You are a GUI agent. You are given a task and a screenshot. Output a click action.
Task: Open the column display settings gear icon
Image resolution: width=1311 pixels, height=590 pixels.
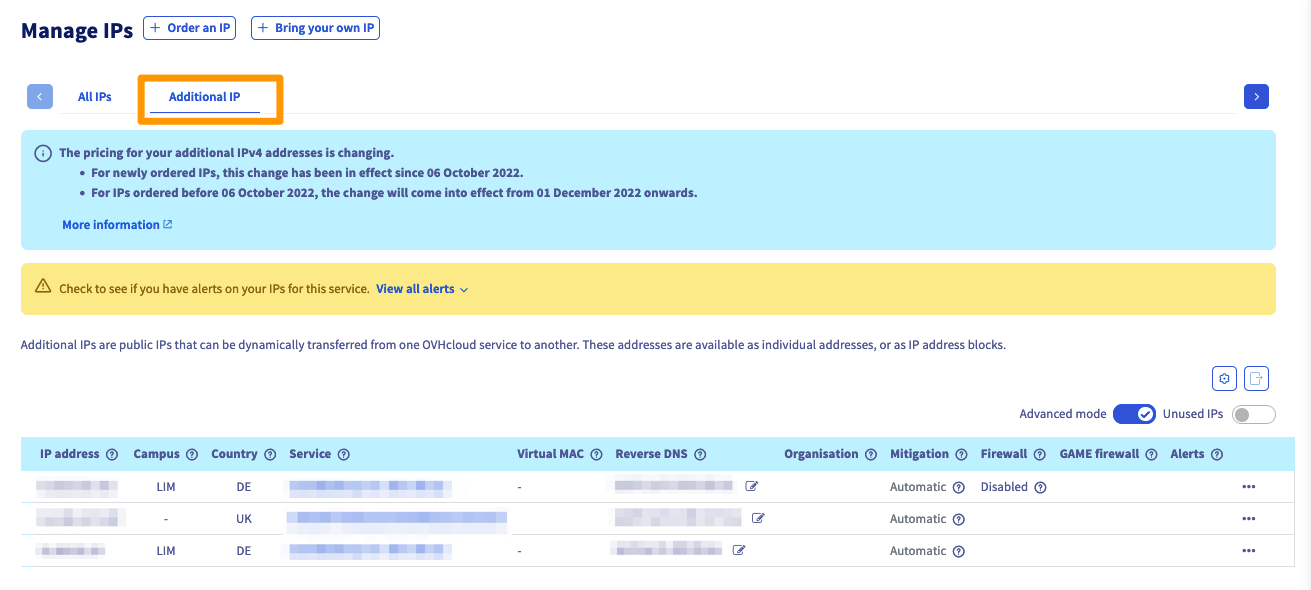click(x=1224, y=378)
